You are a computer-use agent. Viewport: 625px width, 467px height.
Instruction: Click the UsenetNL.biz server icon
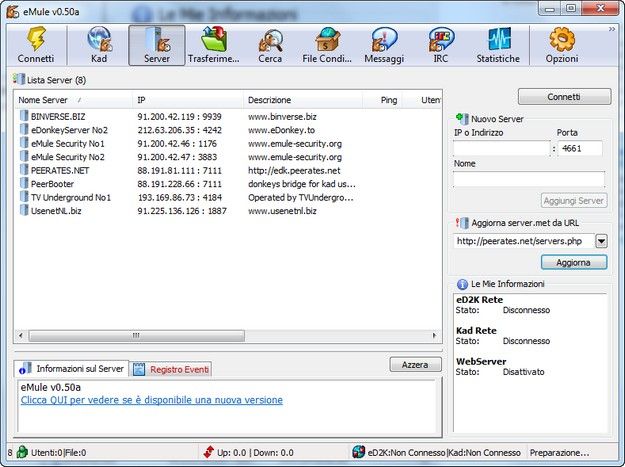point(24,211)
